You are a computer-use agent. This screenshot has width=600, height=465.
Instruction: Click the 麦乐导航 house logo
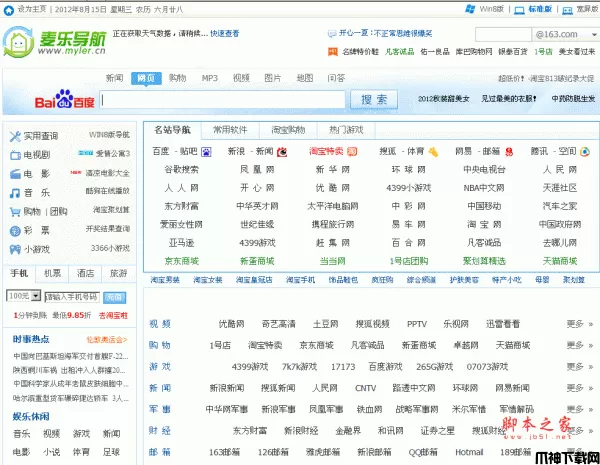[18, 42]
